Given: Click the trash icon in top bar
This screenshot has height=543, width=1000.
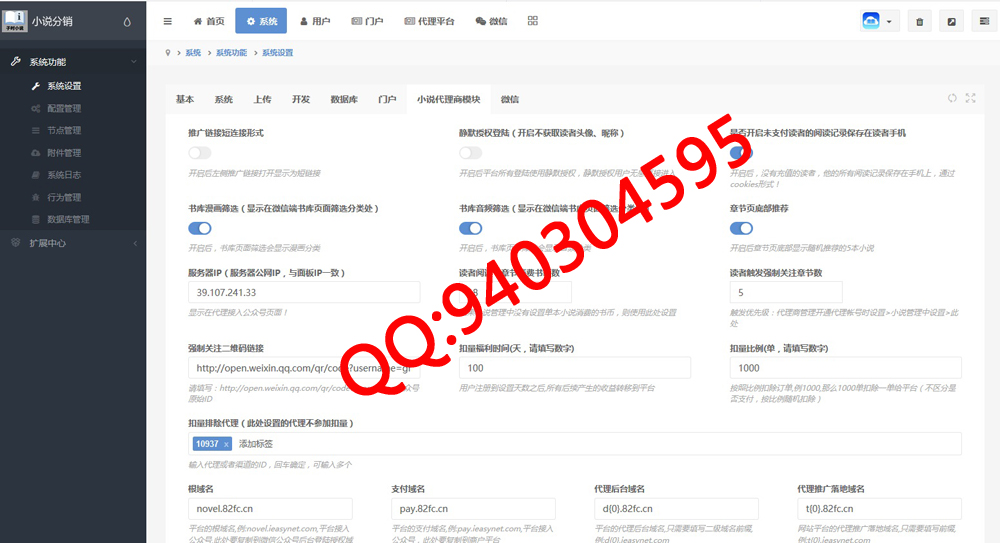Looking at the screenshot, I should (919, 21).
